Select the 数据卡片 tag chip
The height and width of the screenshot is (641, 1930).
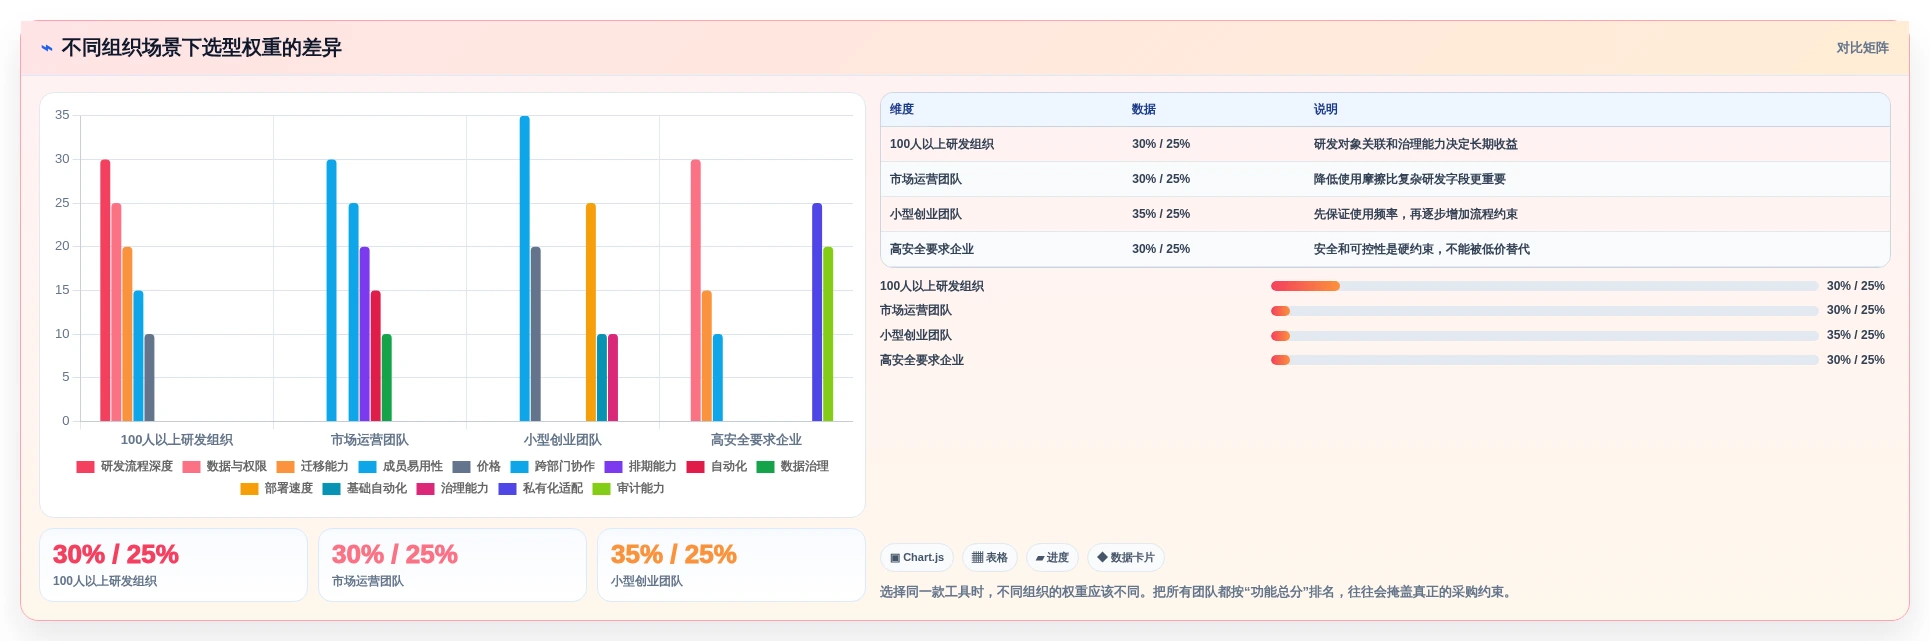[1126, 558]
